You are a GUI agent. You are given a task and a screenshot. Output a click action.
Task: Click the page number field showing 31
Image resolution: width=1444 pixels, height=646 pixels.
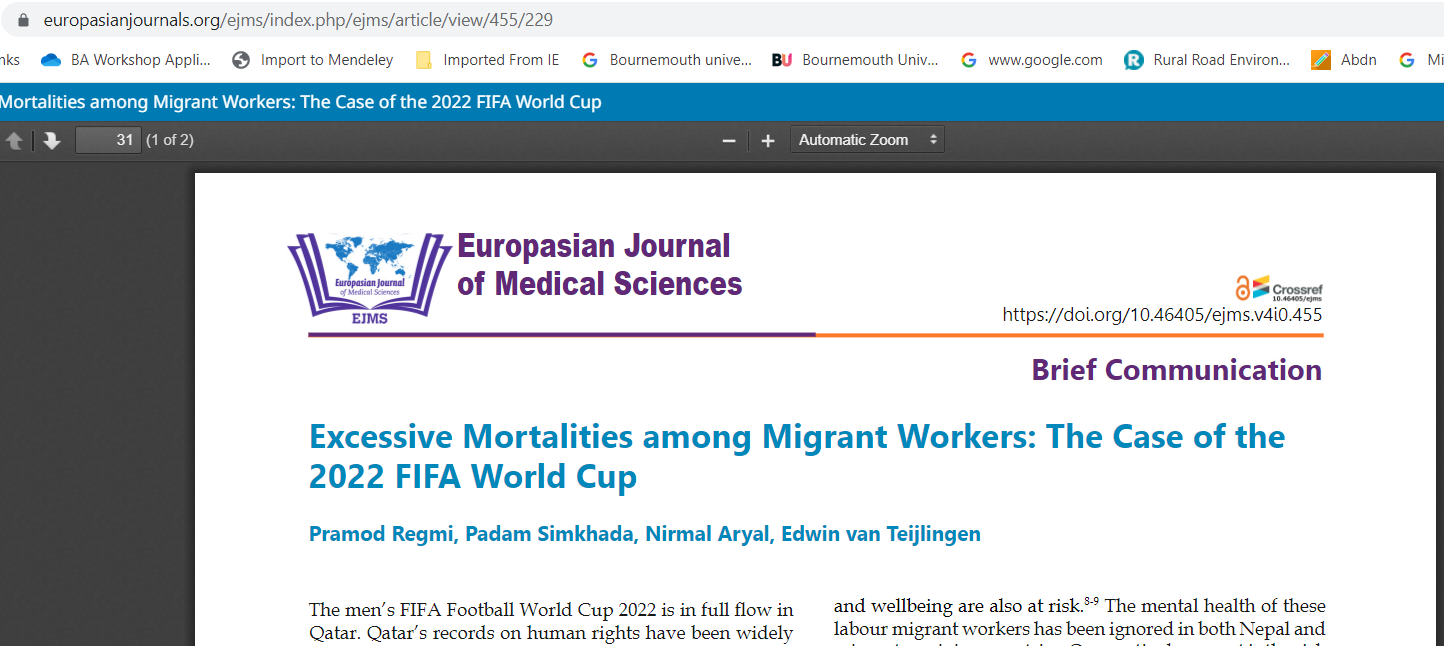click(x=108, y=140)
